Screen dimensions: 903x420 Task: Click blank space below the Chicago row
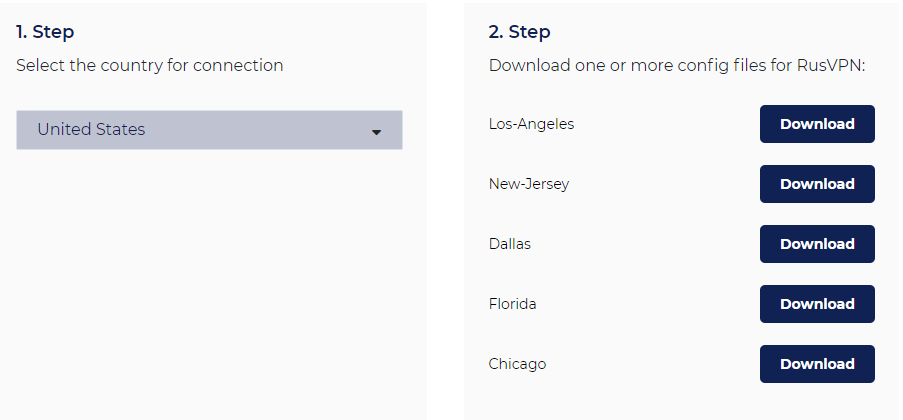pos(680,402)
